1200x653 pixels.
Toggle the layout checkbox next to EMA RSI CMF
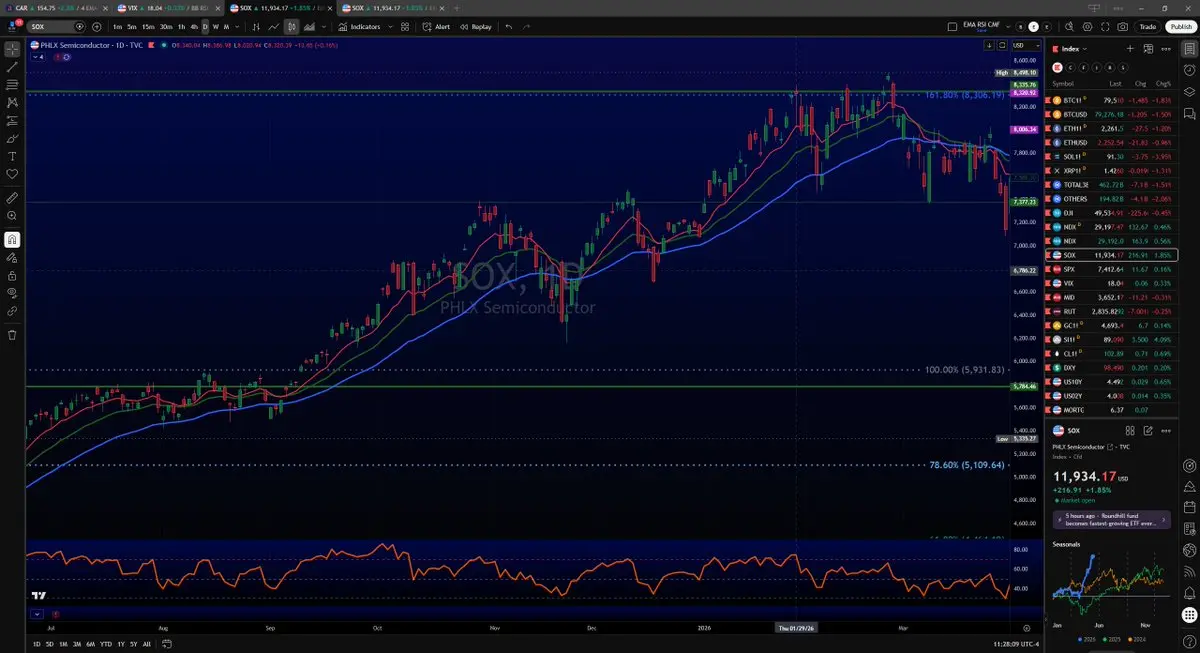coord(952,26)
